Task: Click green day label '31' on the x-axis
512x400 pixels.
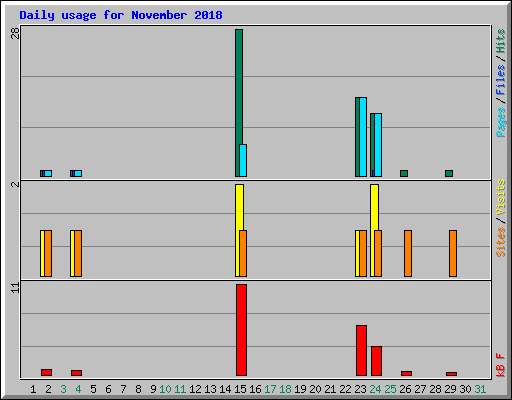Action: coord(480,389)
